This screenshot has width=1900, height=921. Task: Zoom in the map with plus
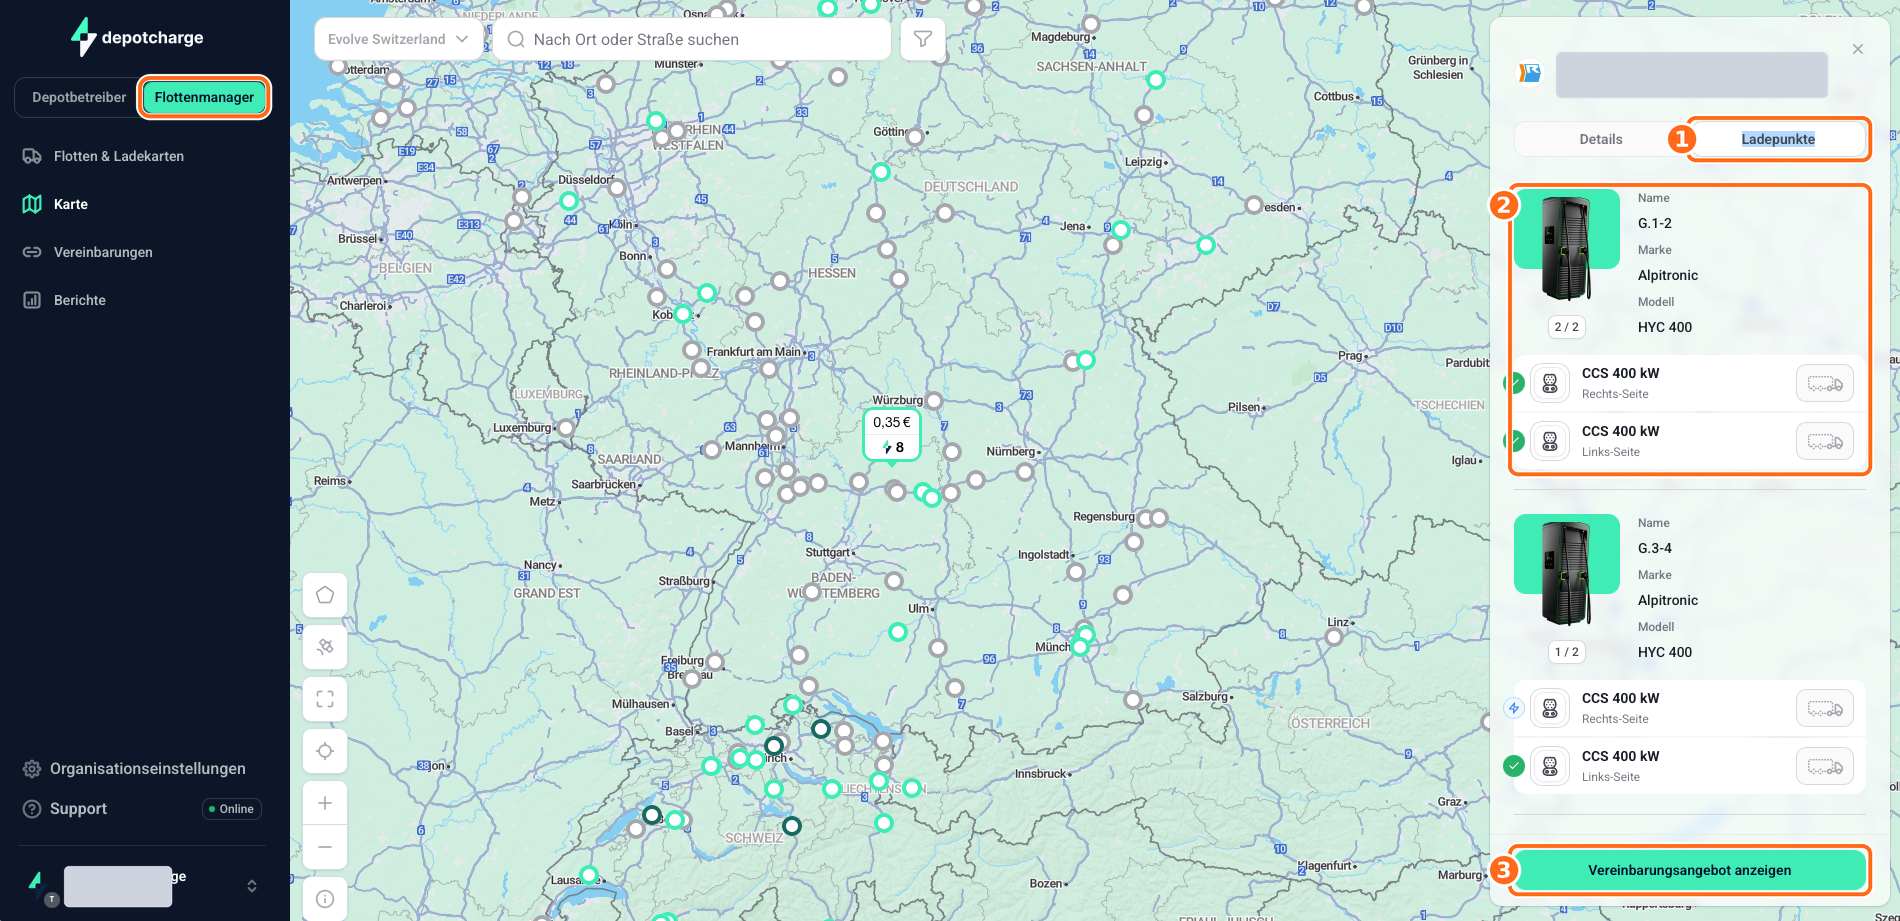(x=325, y=803)
